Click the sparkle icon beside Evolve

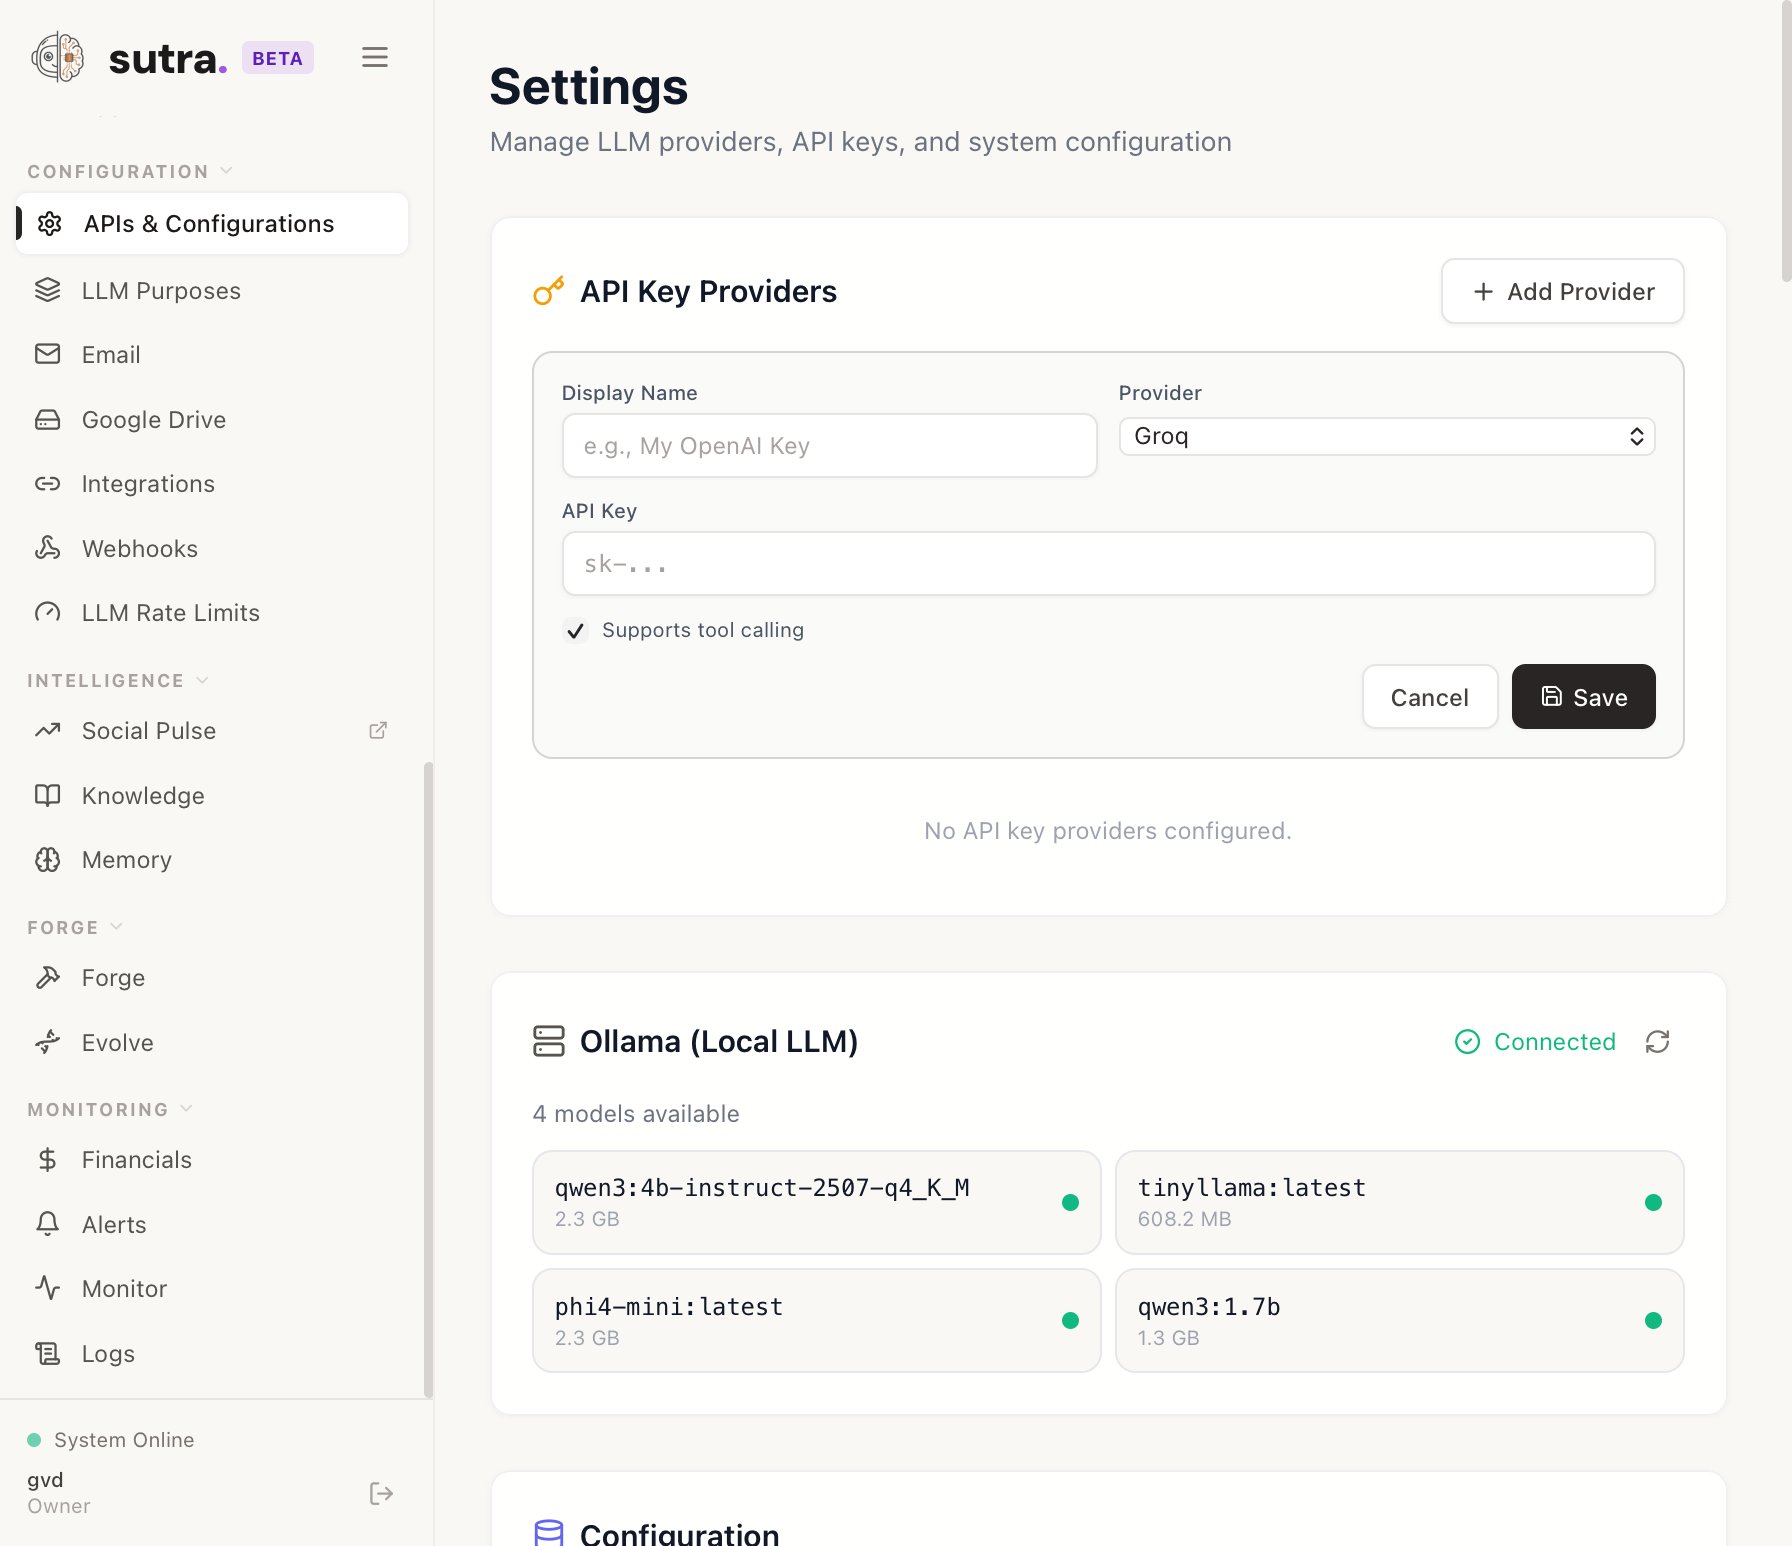[48, 1042]
